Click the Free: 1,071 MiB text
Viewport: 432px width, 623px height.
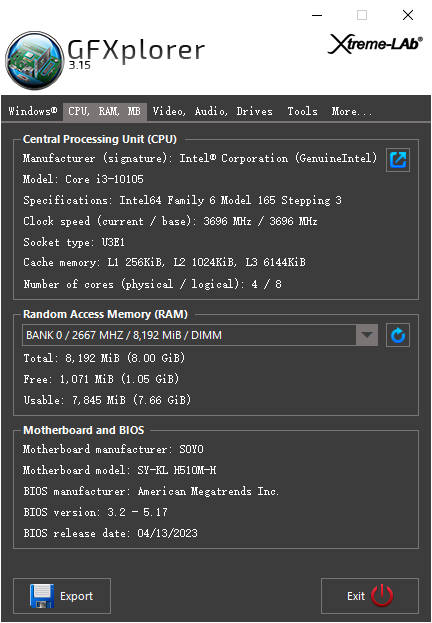tap(101, 379)
